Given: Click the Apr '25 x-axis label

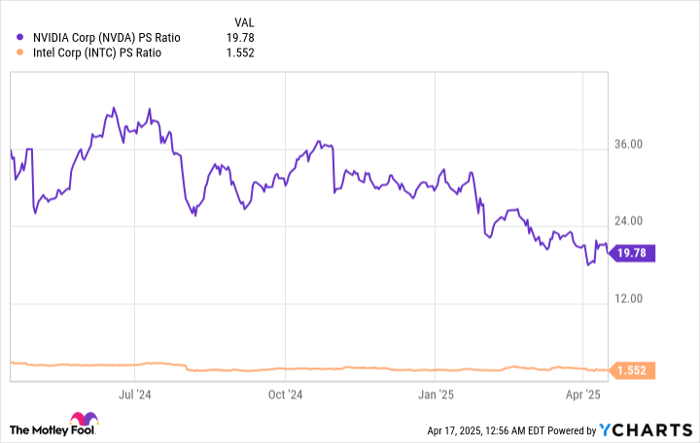Looking at the screenshot, I should [x=584, y=394].
